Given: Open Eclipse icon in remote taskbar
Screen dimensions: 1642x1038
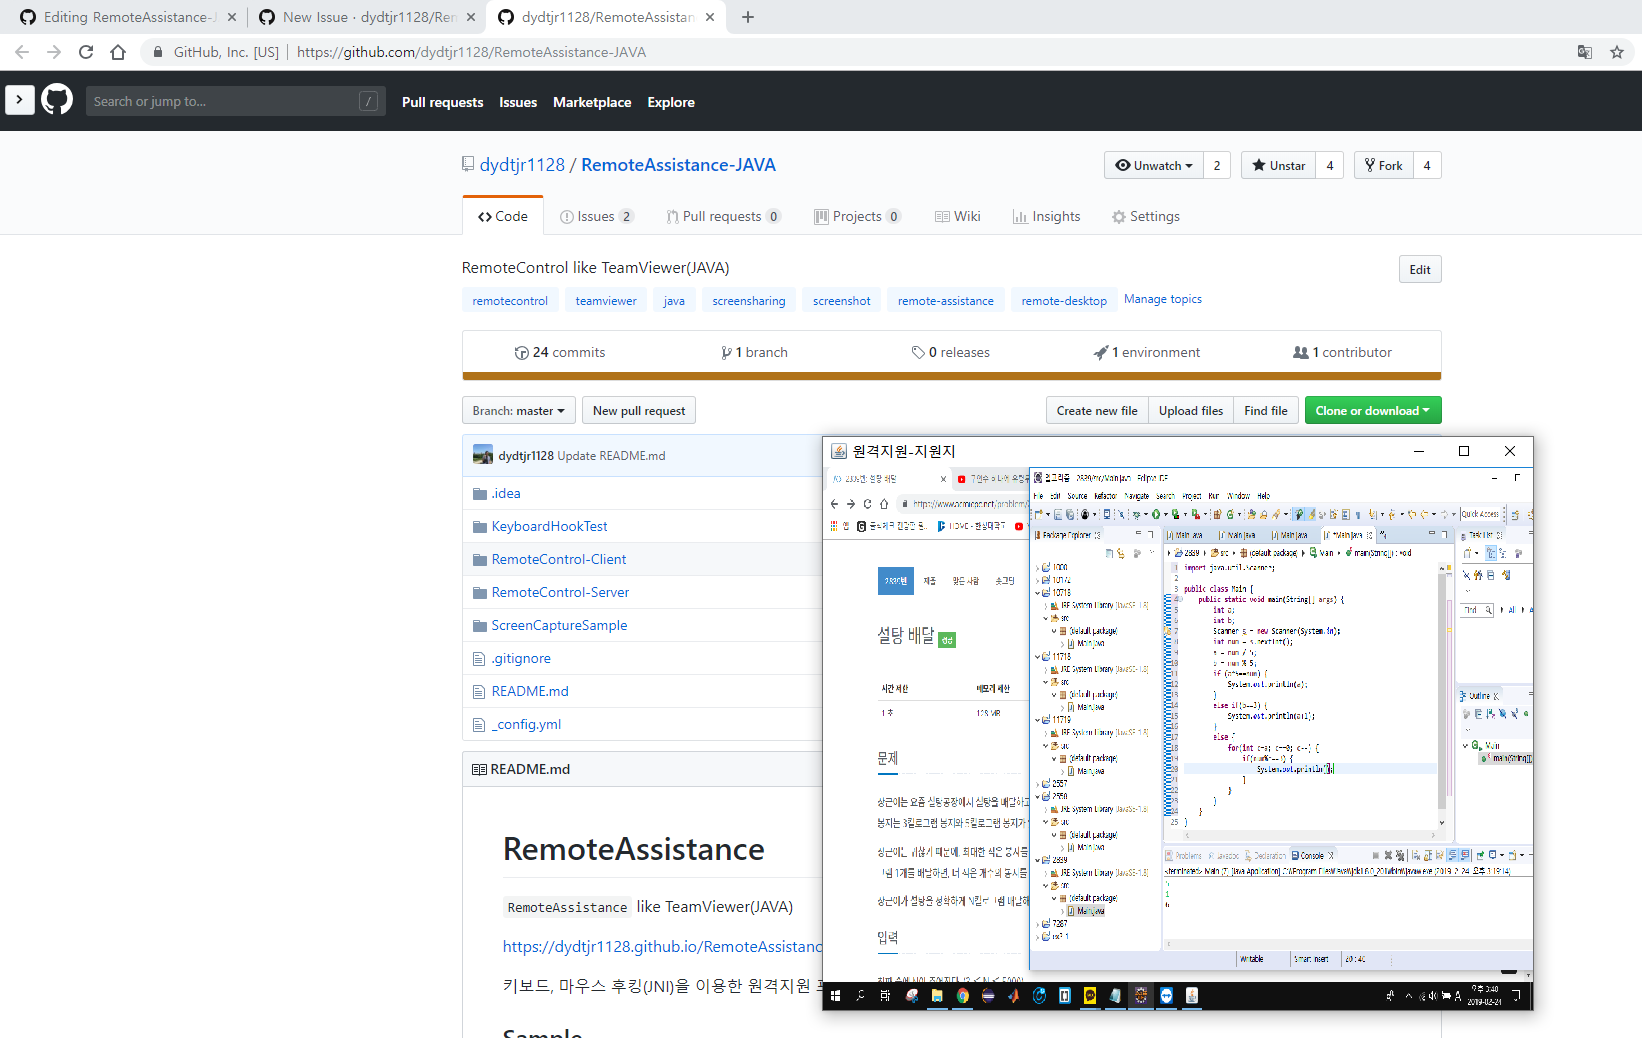Looking at the screenshot, I should click(x=988, y=996).
